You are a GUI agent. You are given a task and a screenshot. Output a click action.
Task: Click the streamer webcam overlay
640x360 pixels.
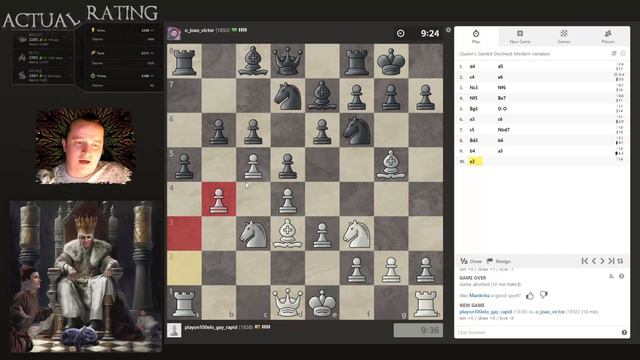click(85, 146)
